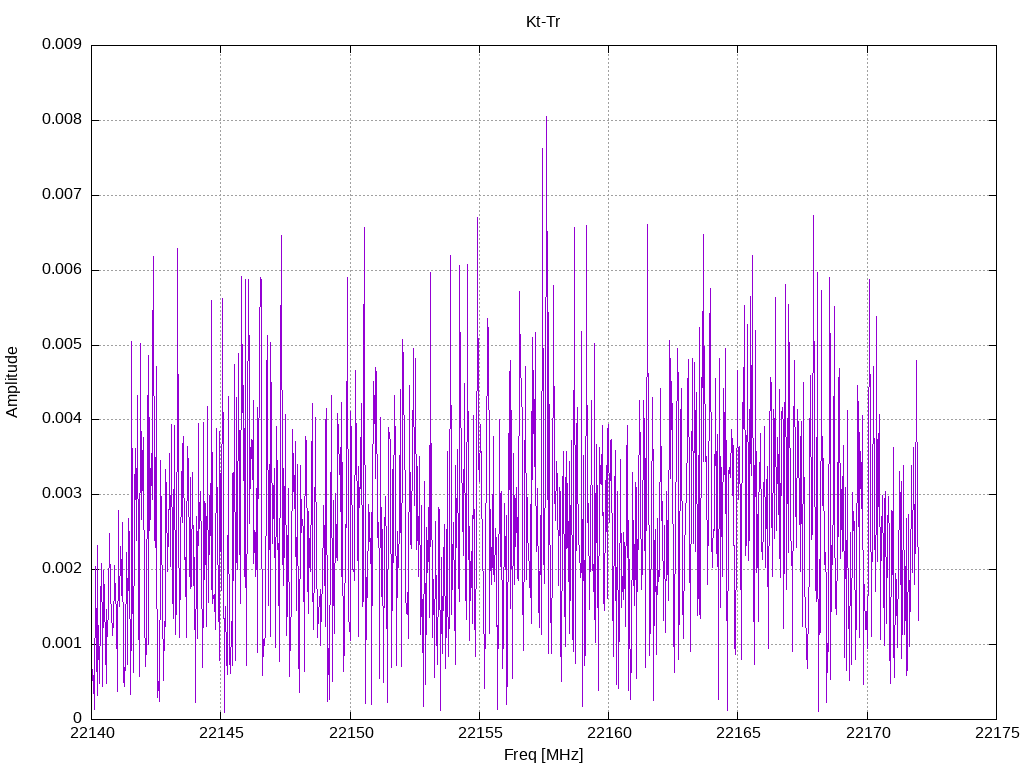Click the 22170 x-axis tick label

[x=868, y=733]
